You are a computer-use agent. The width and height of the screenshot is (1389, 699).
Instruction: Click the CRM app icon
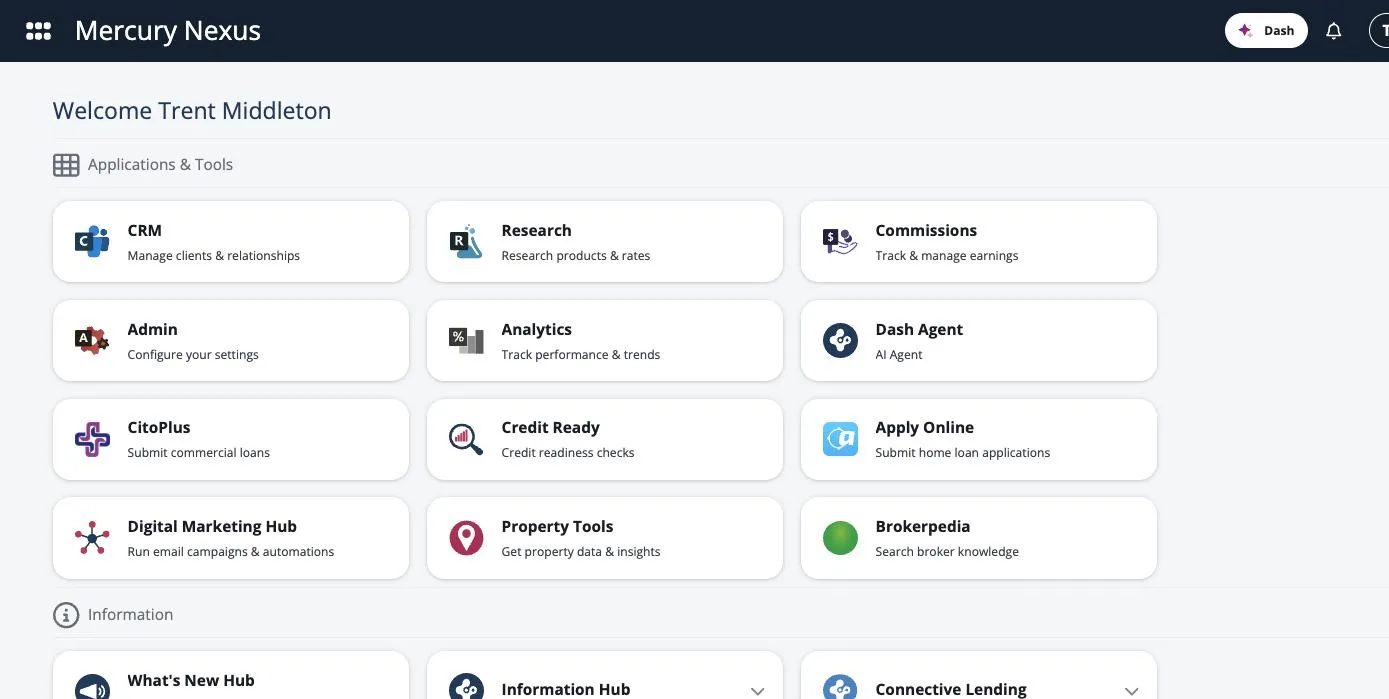[92, 241]
